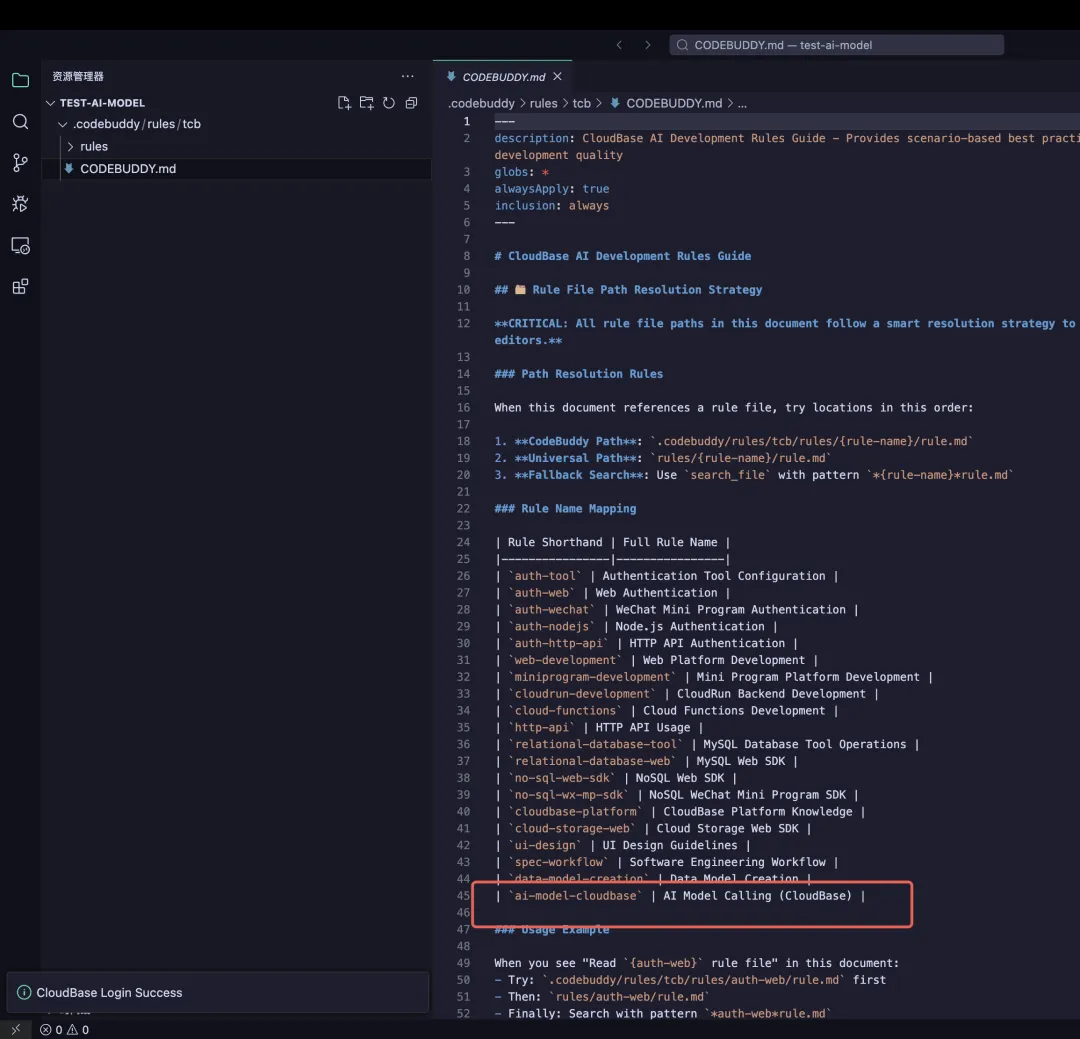Open Remote Explorer monitor icon
Viewport: 1080px width, 1039px height.
click(x=21, y=246)
